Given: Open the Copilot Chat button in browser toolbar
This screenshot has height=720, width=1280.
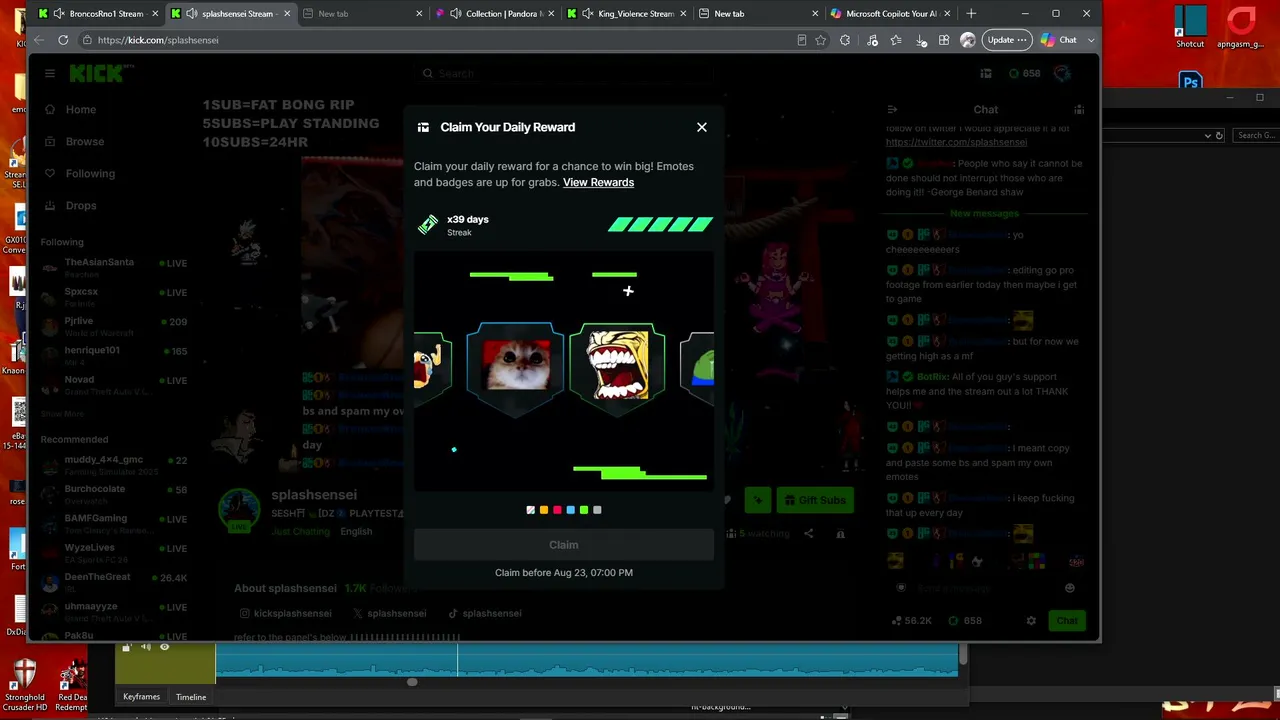Looking at the screenshot, I should [1059, 40].
